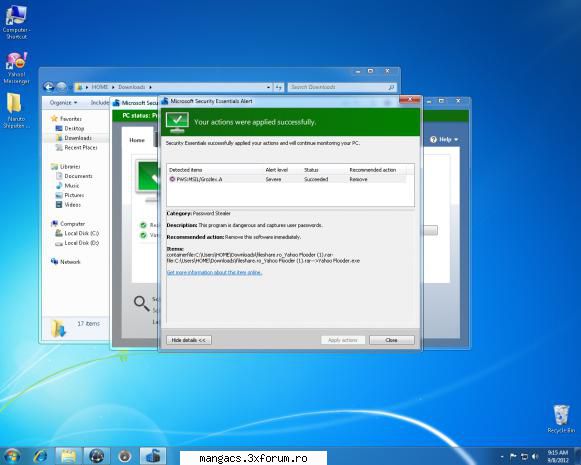Click the Security Essentials Alert title bar icon
The width and height of the screenshot is (581, 465).
pyautogui.click(x=165, y=101)
